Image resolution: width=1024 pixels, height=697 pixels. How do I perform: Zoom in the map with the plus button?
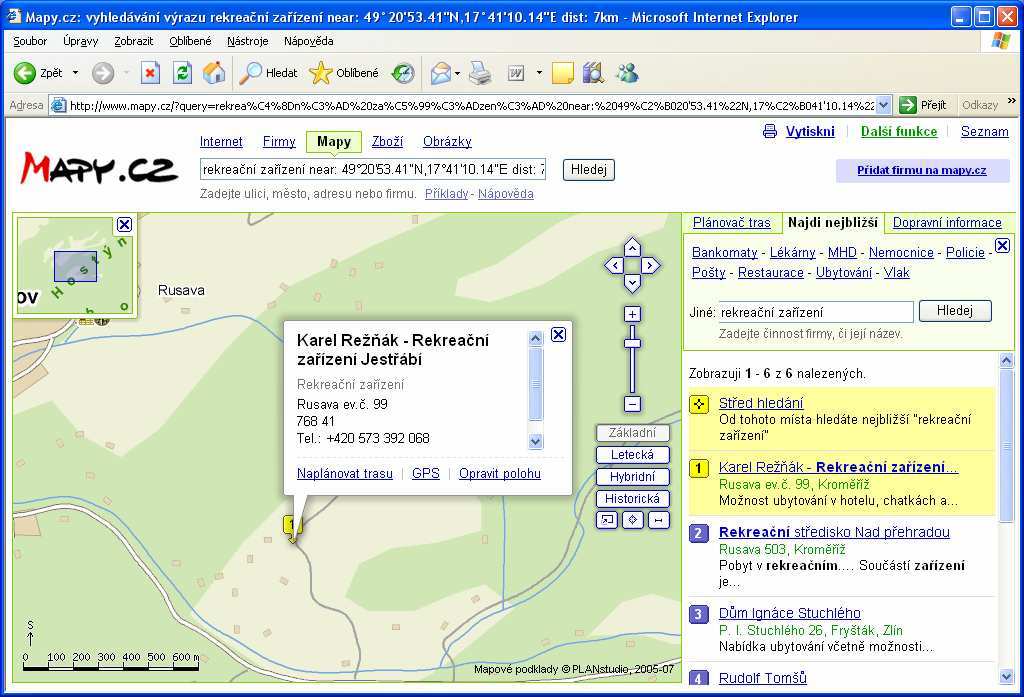pyautogui.click(x=632, y=314)
